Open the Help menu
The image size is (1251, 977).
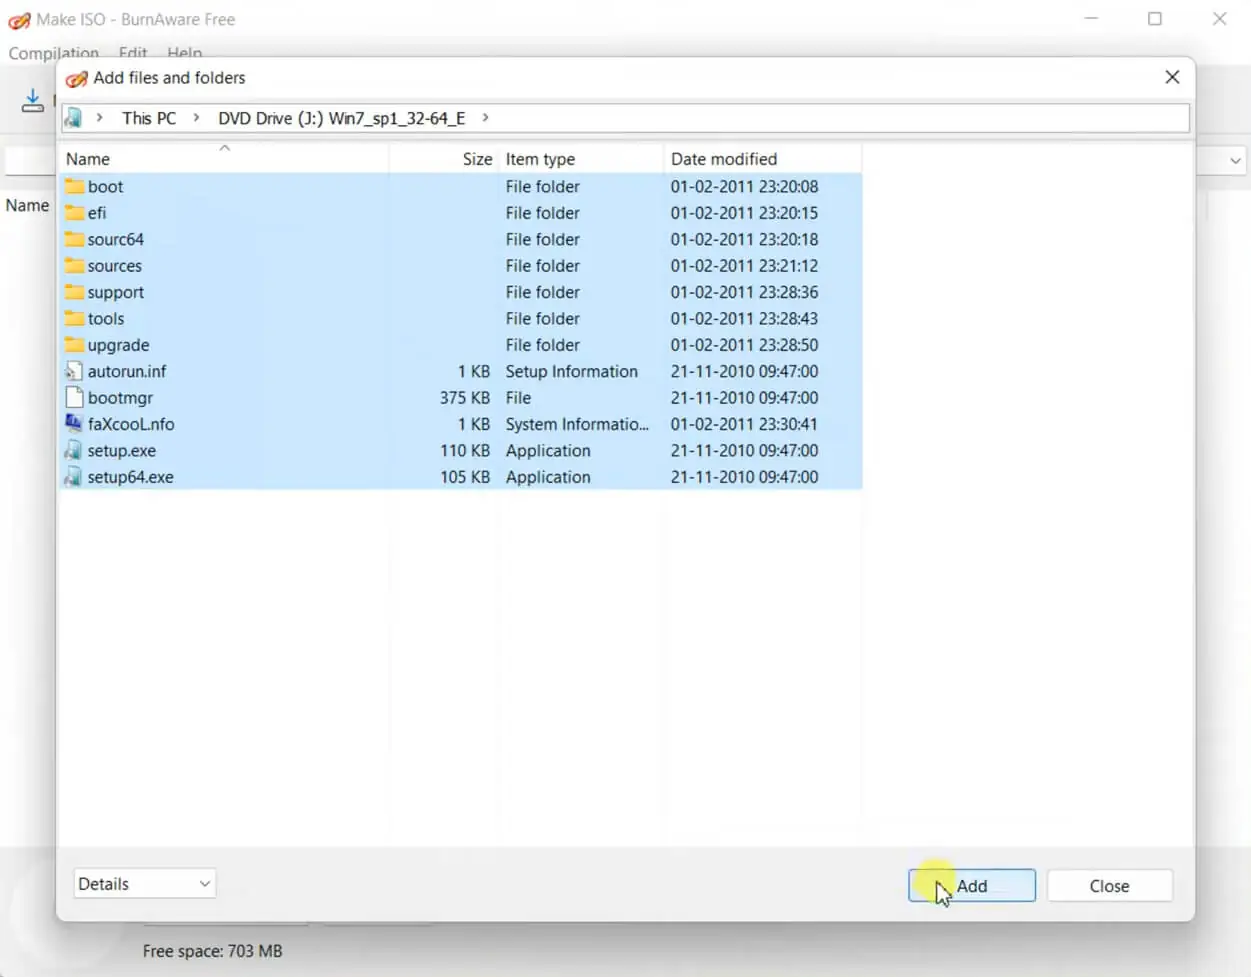[x=185, y=53]
